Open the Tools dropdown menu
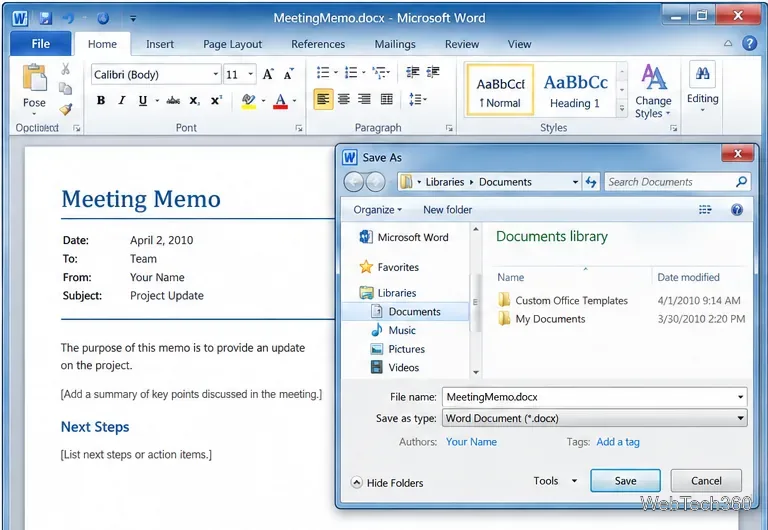This screenshot has width=768, height=530. coord(555,481)
